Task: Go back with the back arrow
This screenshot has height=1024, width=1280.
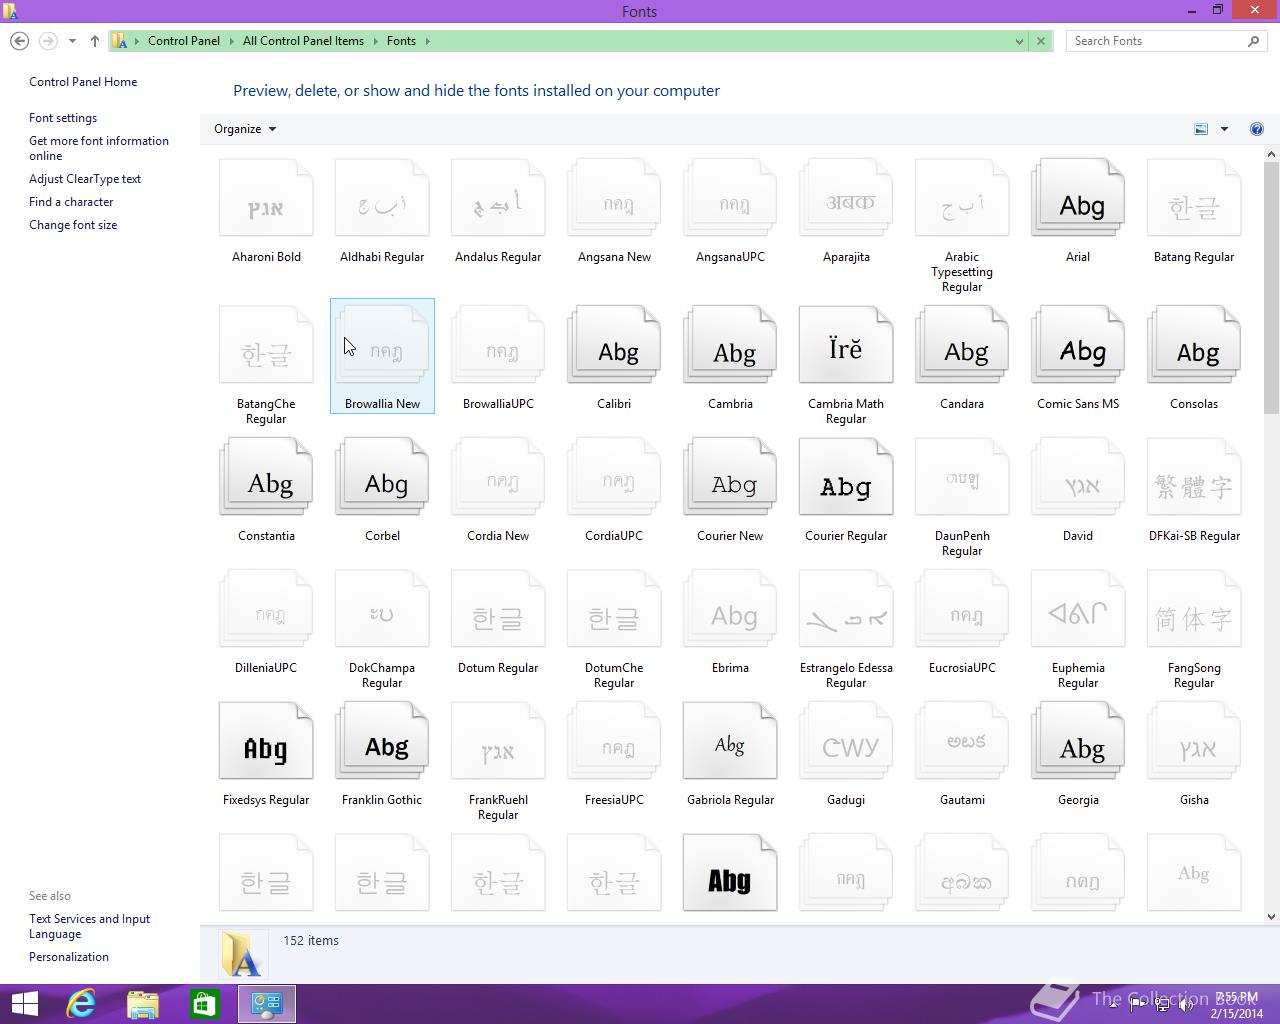Action: tap(19, 41)
